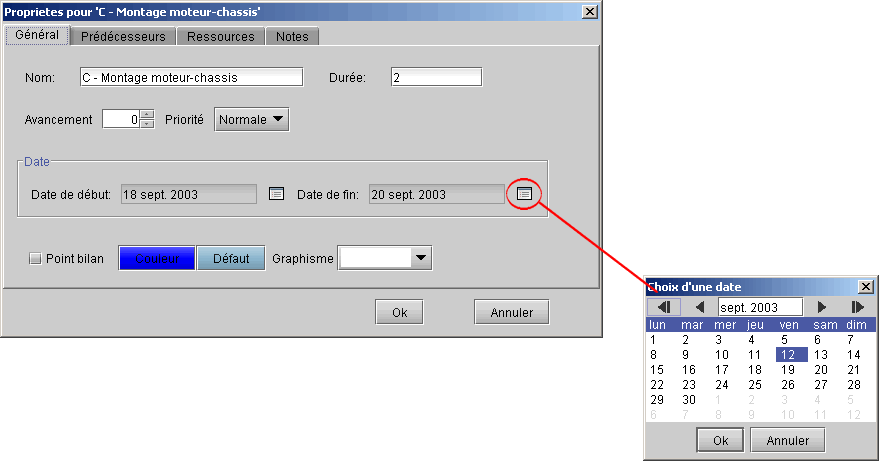Click Annuler in the date chooser

(x=787, y=439)
